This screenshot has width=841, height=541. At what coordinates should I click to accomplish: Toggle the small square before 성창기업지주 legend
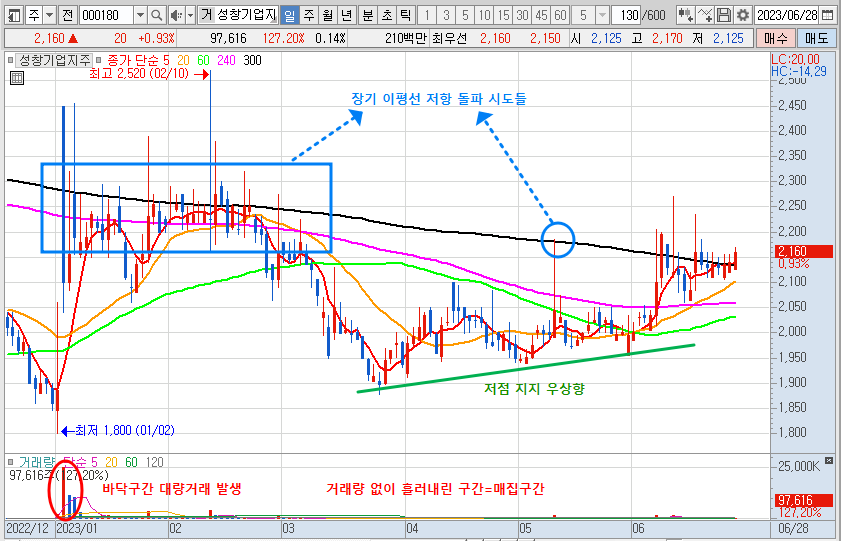point(10,60)
